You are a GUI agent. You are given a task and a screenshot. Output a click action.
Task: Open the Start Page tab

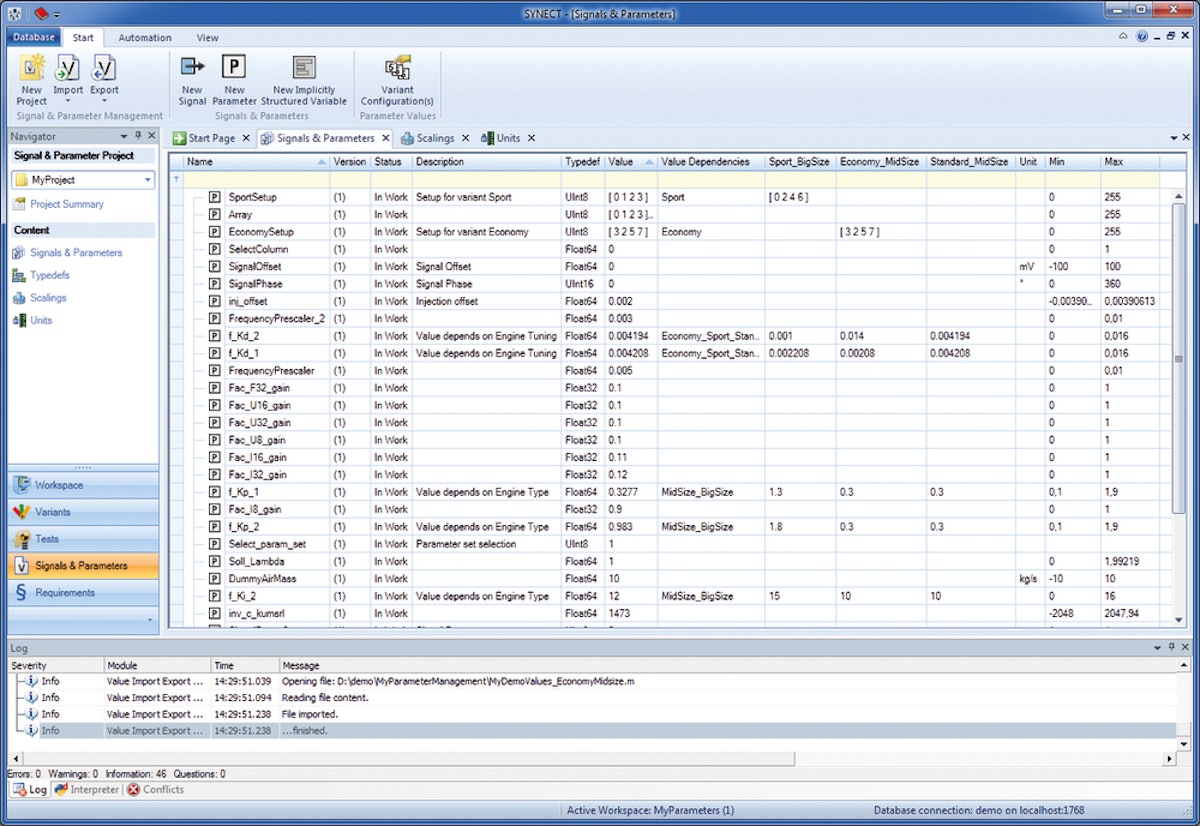coord(210,138)
